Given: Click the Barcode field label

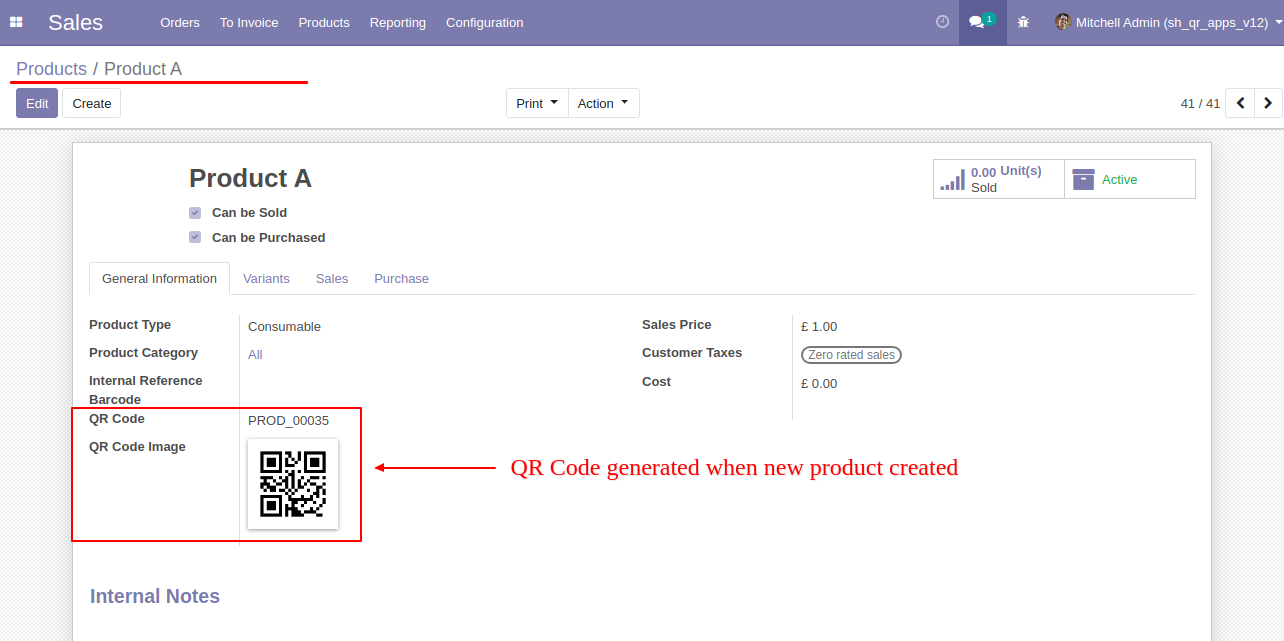Looking at the screenshot, I should (115, 400).
